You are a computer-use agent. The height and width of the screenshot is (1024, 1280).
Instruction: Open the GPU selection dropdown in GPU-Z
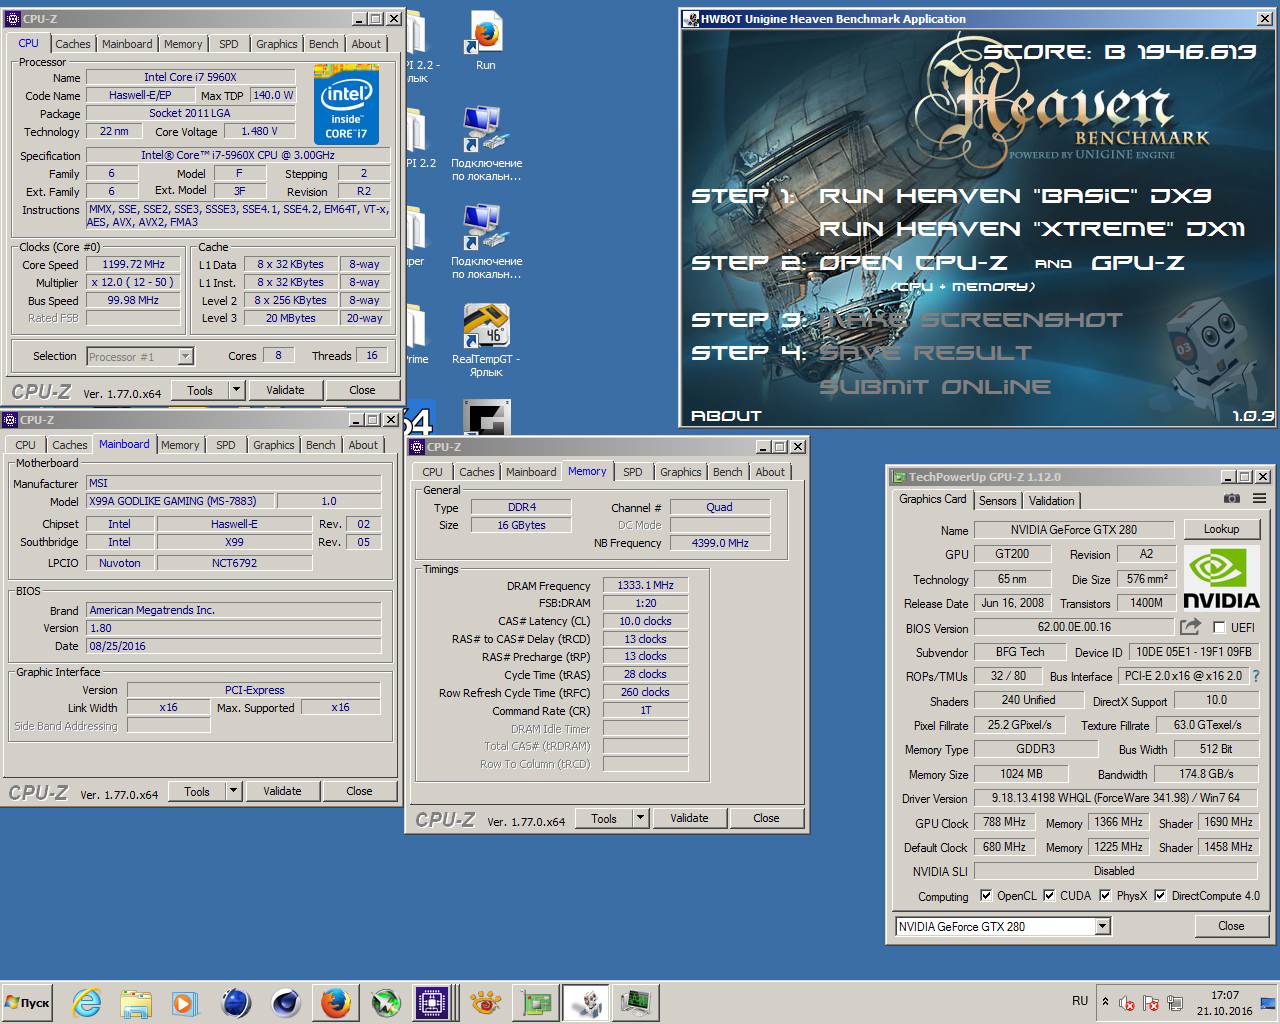1101,926
